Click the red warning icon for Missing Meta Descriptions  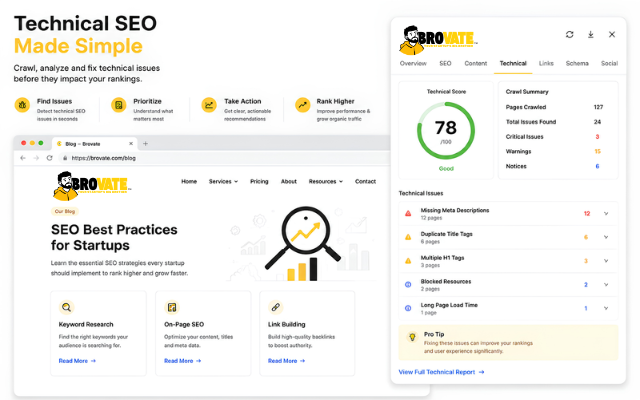click(x=408, y=213)
